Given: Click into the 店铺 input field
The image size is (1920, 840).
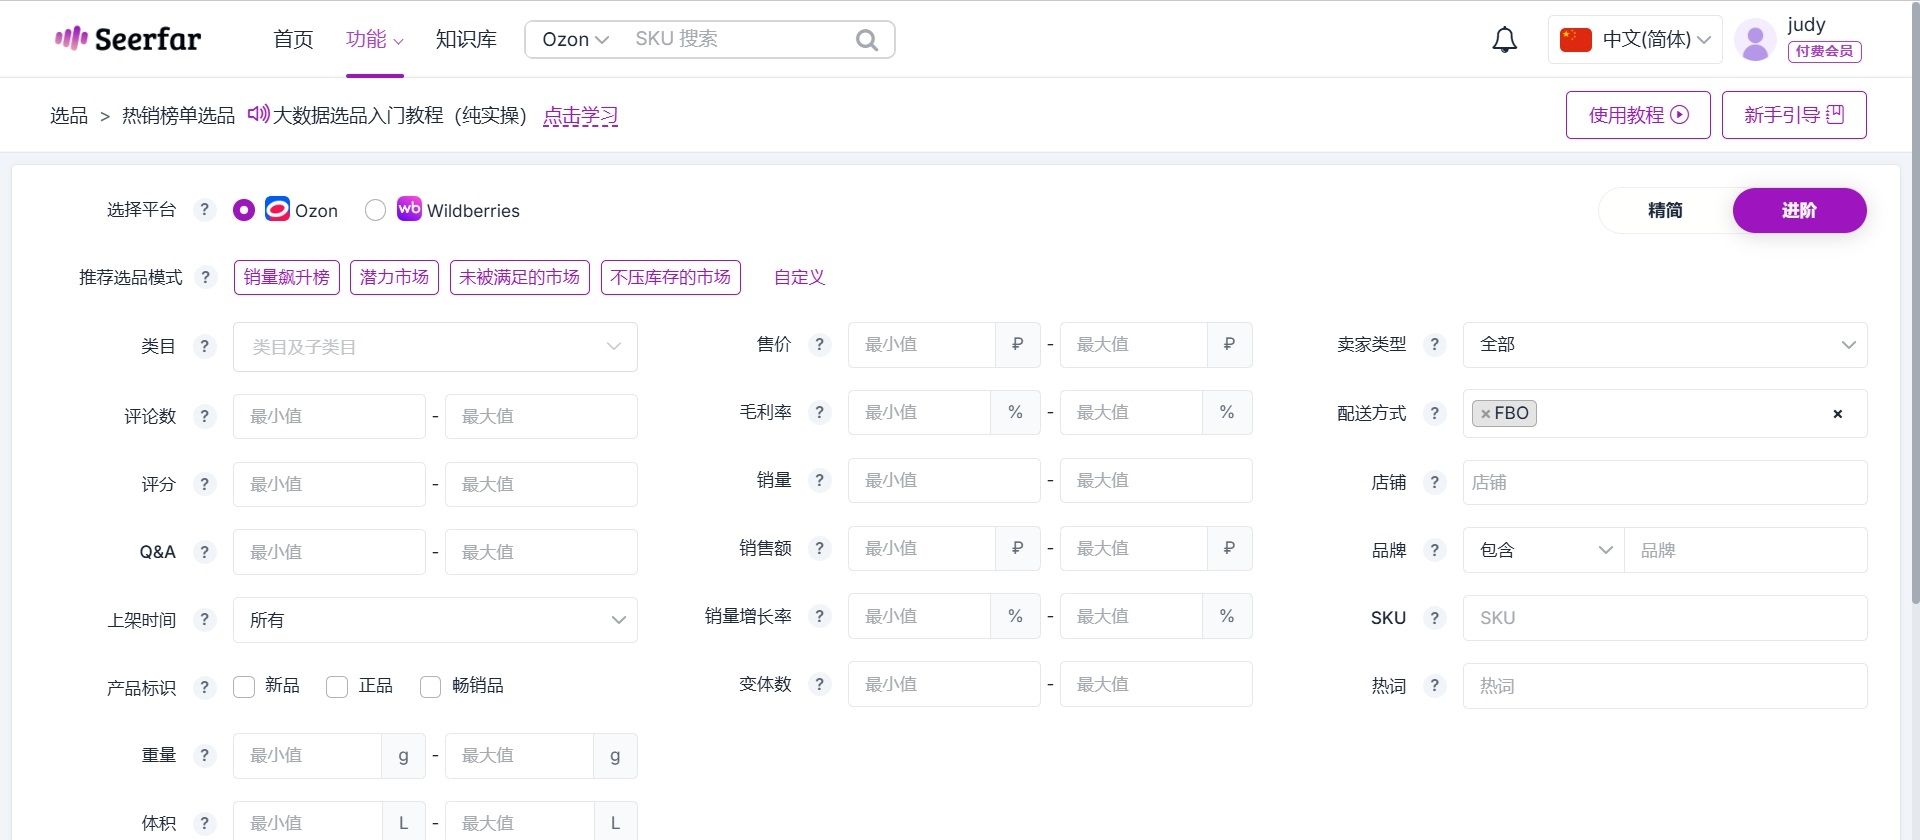Looking at the screenshot, I should coord(1665,482).
